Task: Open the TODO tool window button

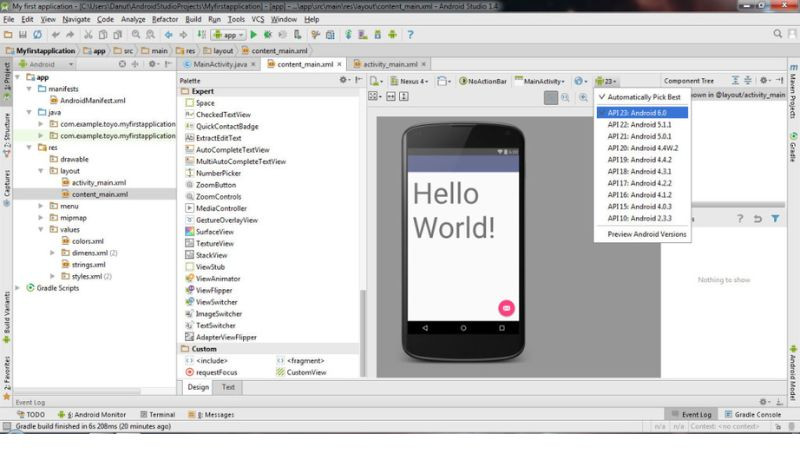Action: pyautogui.click(x=31, y=415)
